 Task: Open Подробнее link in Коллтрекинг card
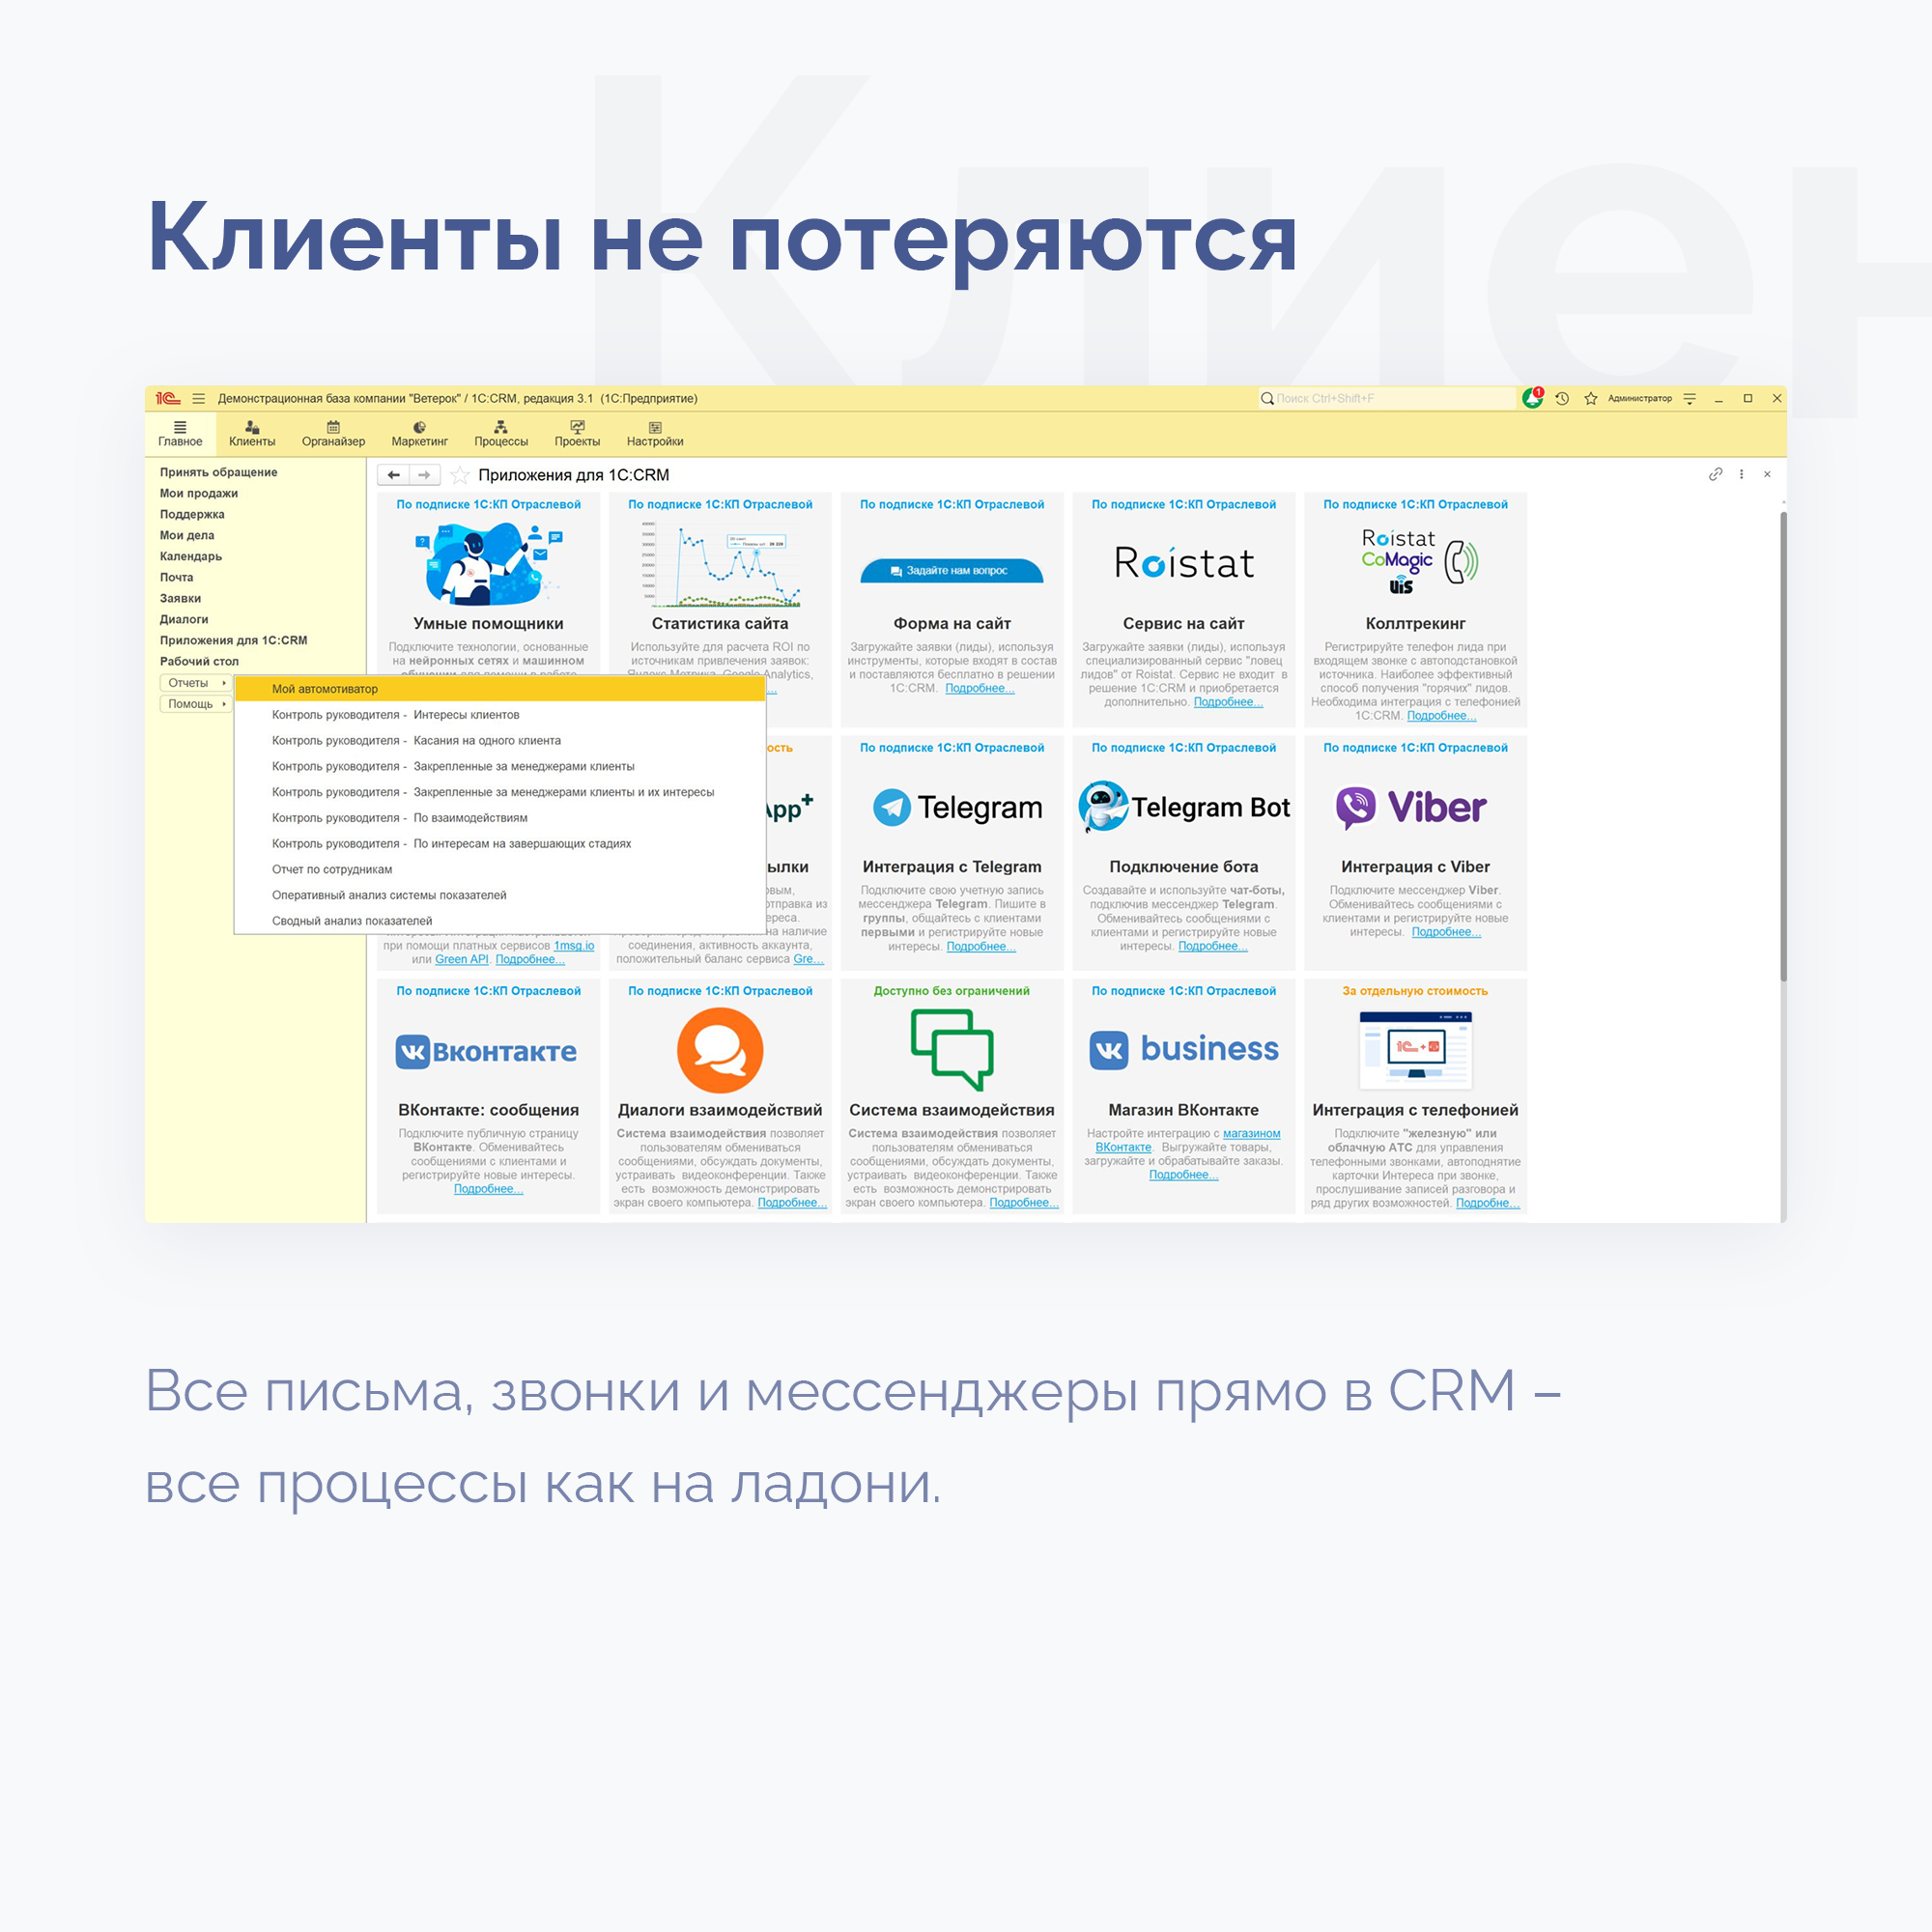click(1441, 715)
